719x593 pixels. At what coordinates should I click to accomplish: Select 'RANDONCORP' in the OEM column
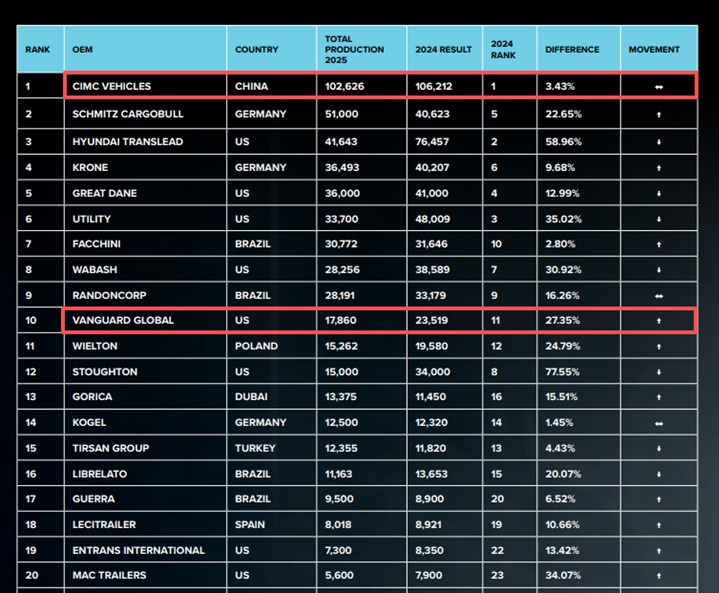(x=109, y=295)
